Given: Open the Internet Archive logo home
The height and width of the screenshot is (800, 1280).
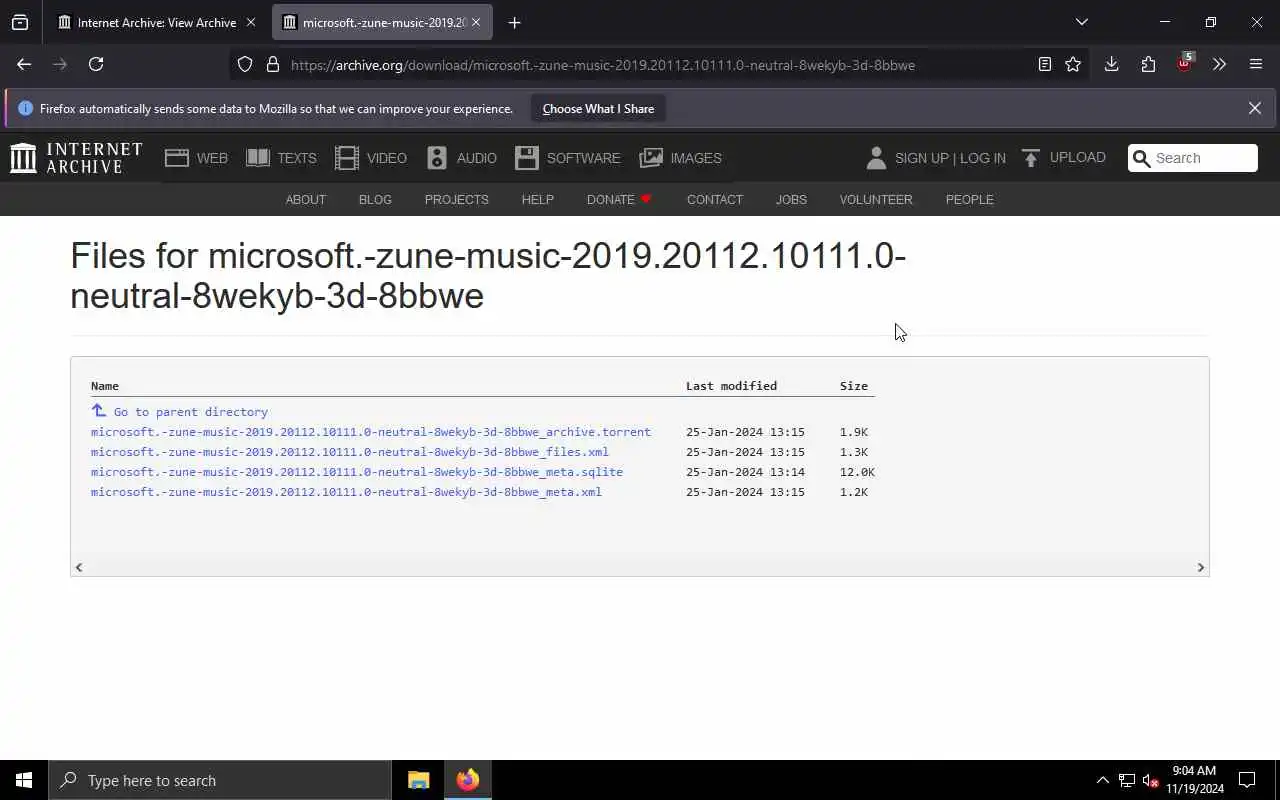Looking at the screenshot, I should 76,158.
